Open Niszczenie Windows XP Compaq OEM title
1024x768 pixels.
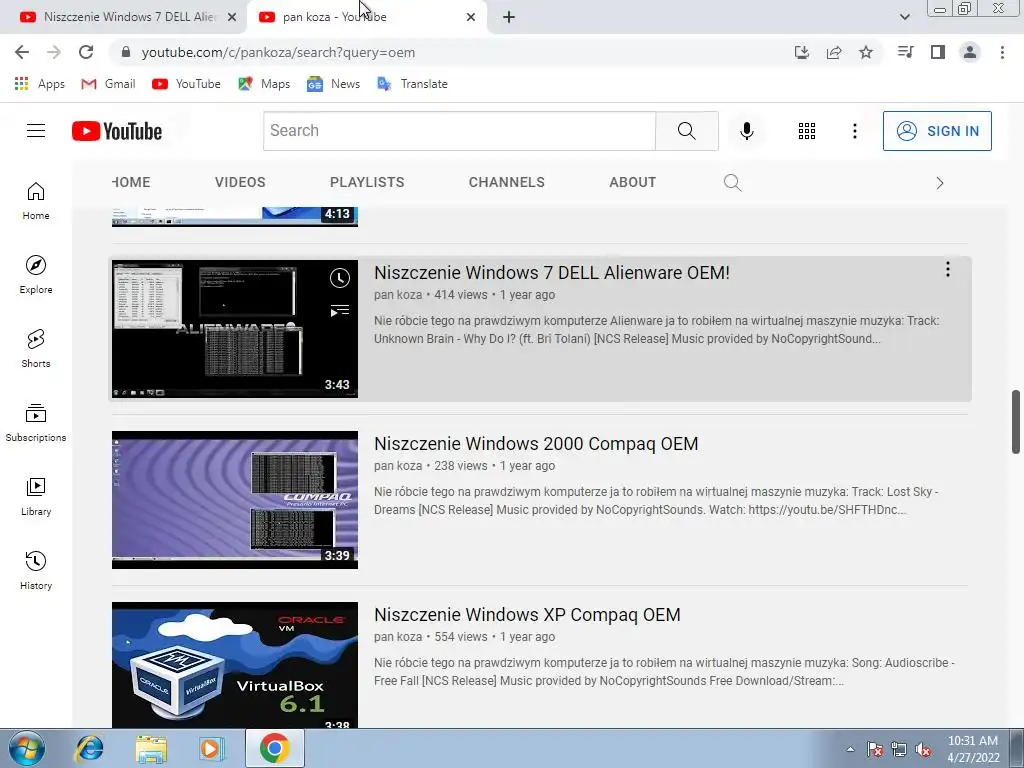(527, 615)
